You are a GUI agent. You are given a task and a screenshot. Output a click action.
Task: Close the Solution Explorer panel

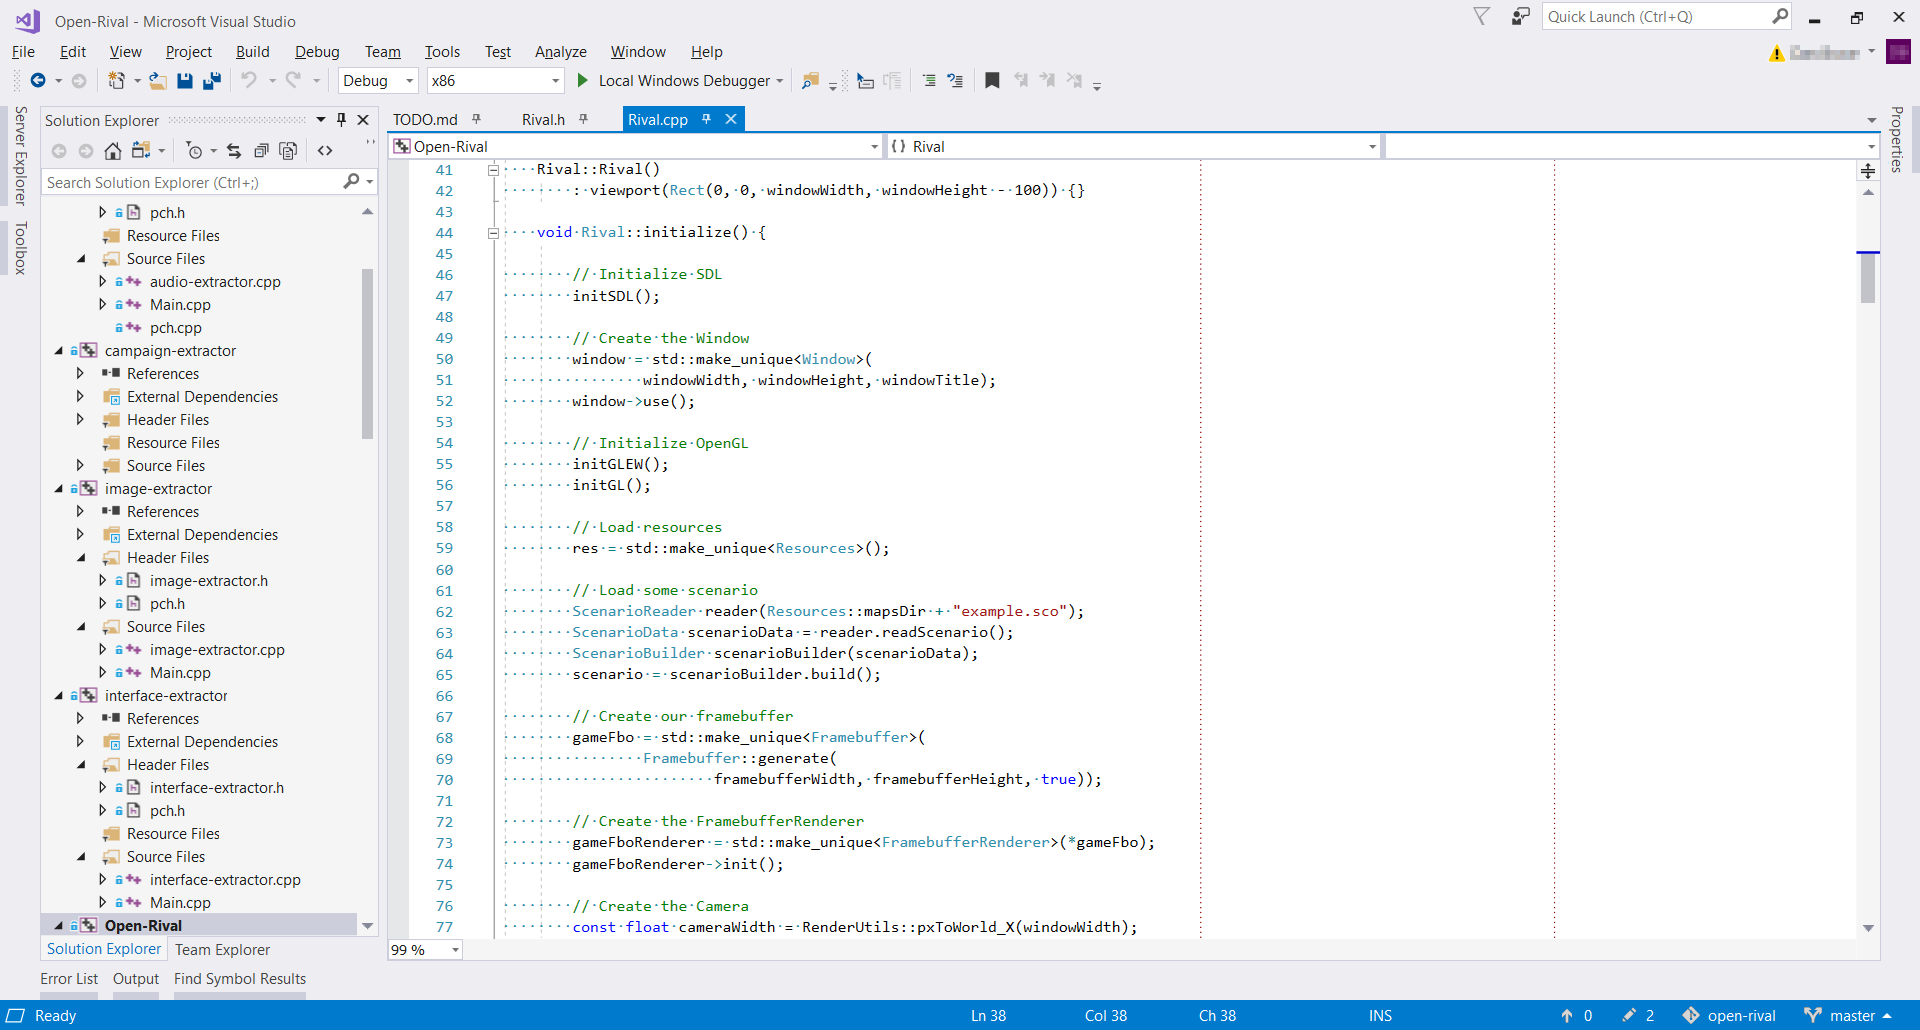click(x=363, y=119)
